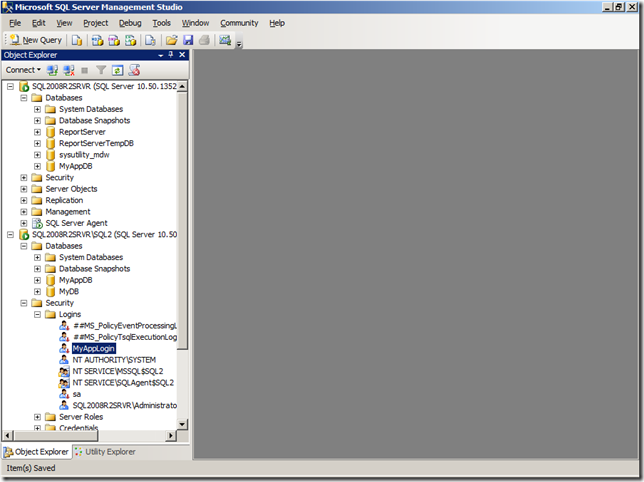This screenshot has width=644, height=482.
Task: Open the Edit menu
Action: click(x=39, y=23)
